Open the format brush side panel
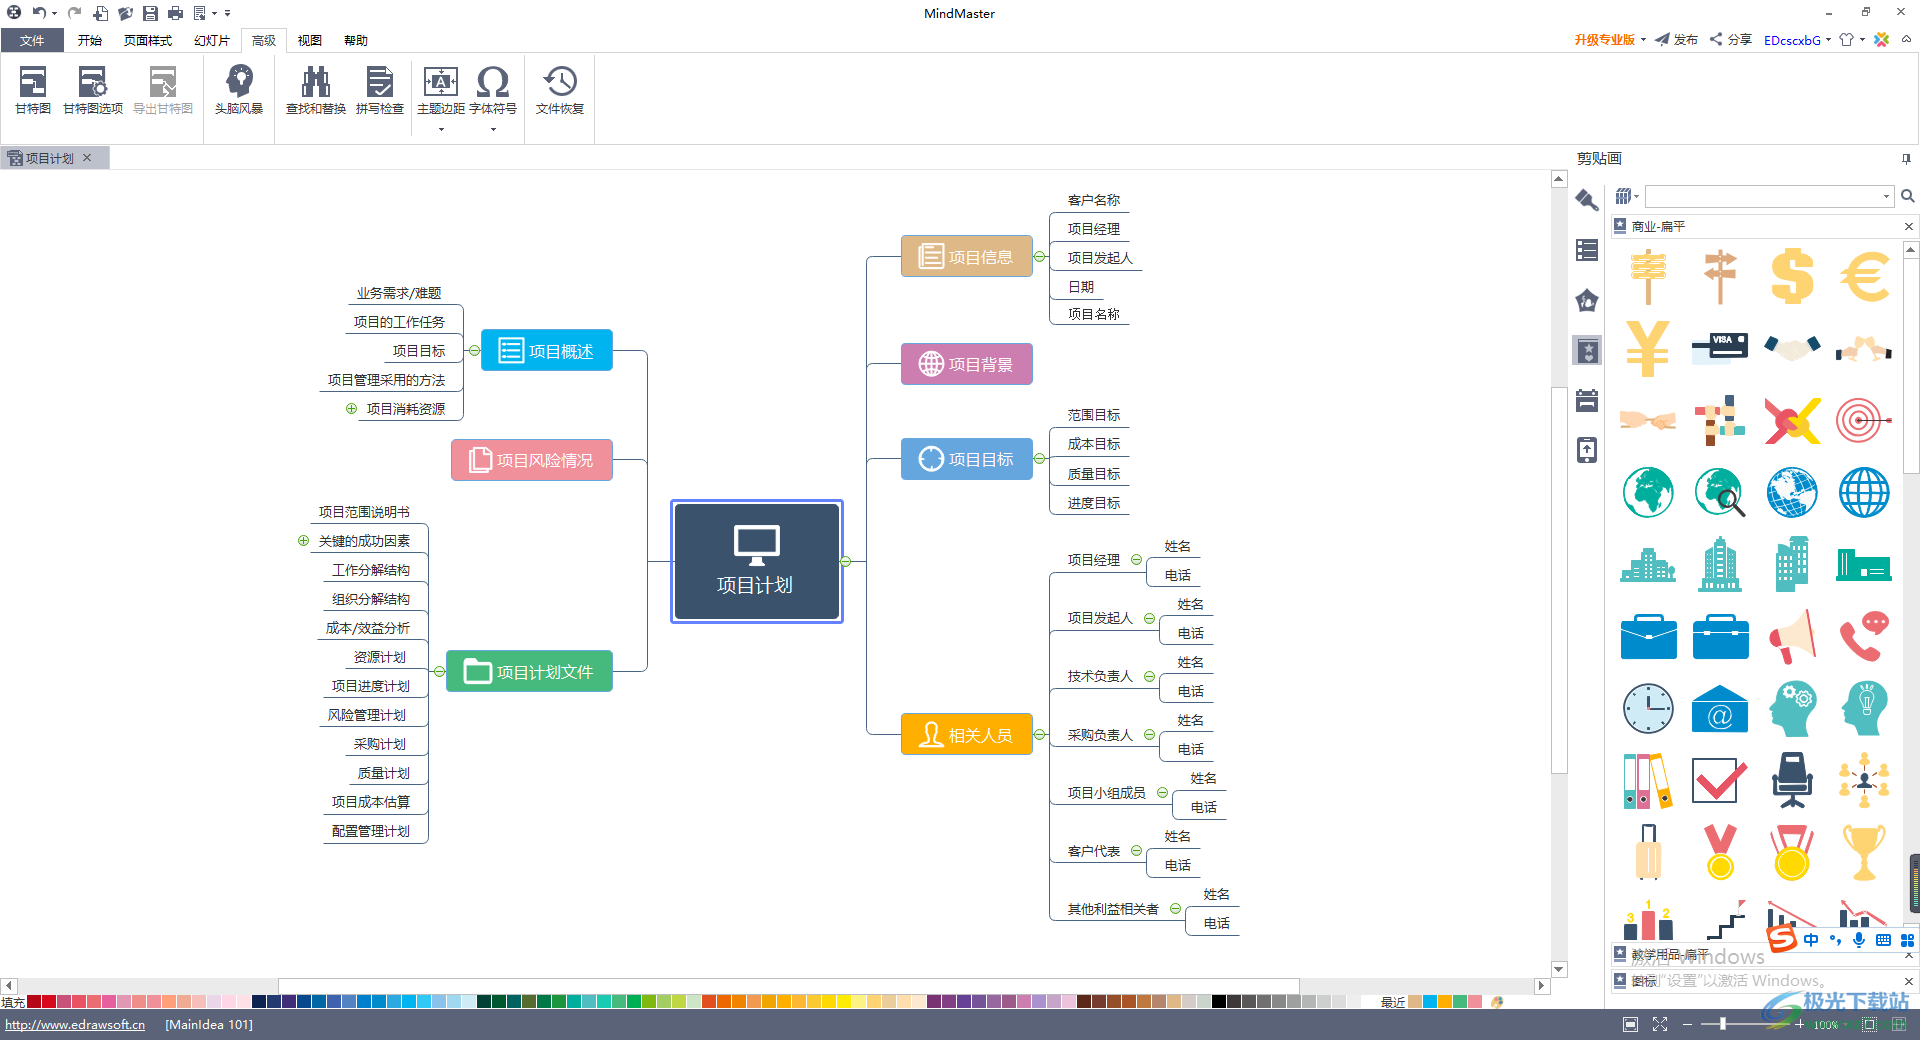 point(1587,200)
